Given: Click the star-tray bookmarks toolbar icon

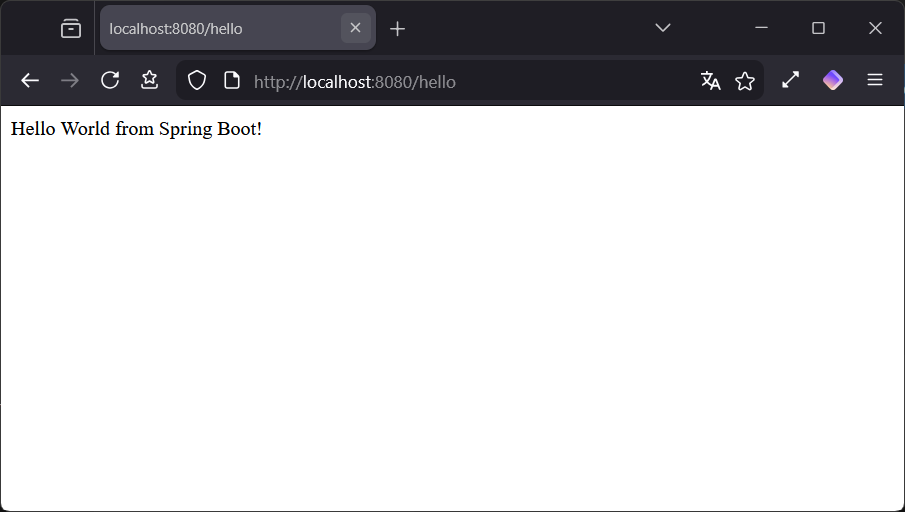Looking at the screenshot, I should (x=149, y=80).
